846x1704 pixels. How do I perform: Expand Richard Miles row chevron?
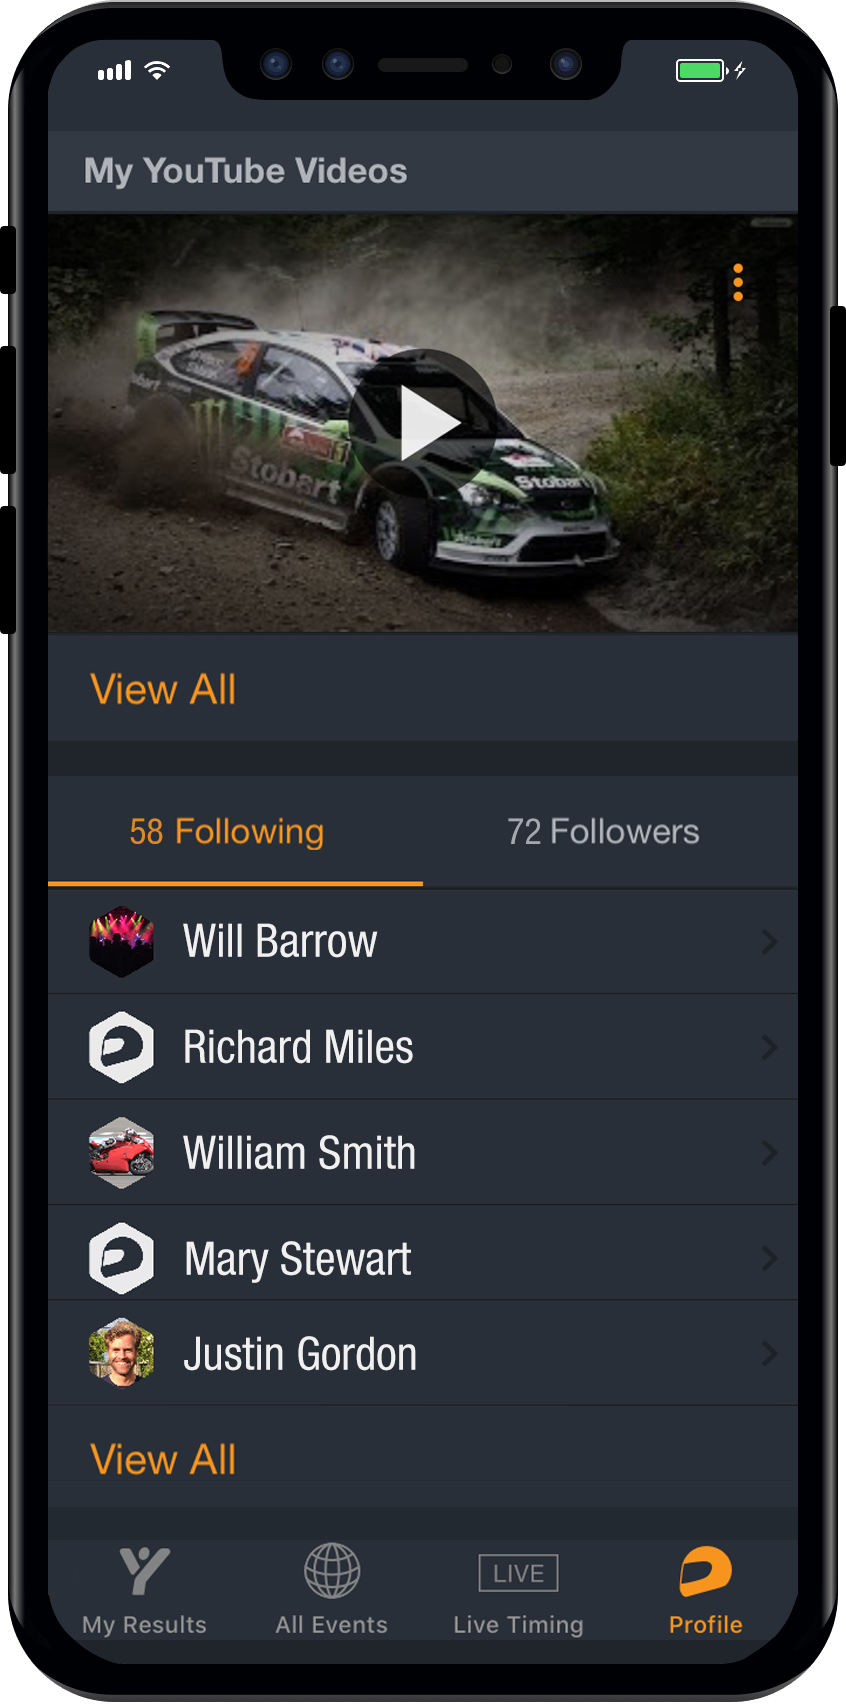click(769, 1047)
